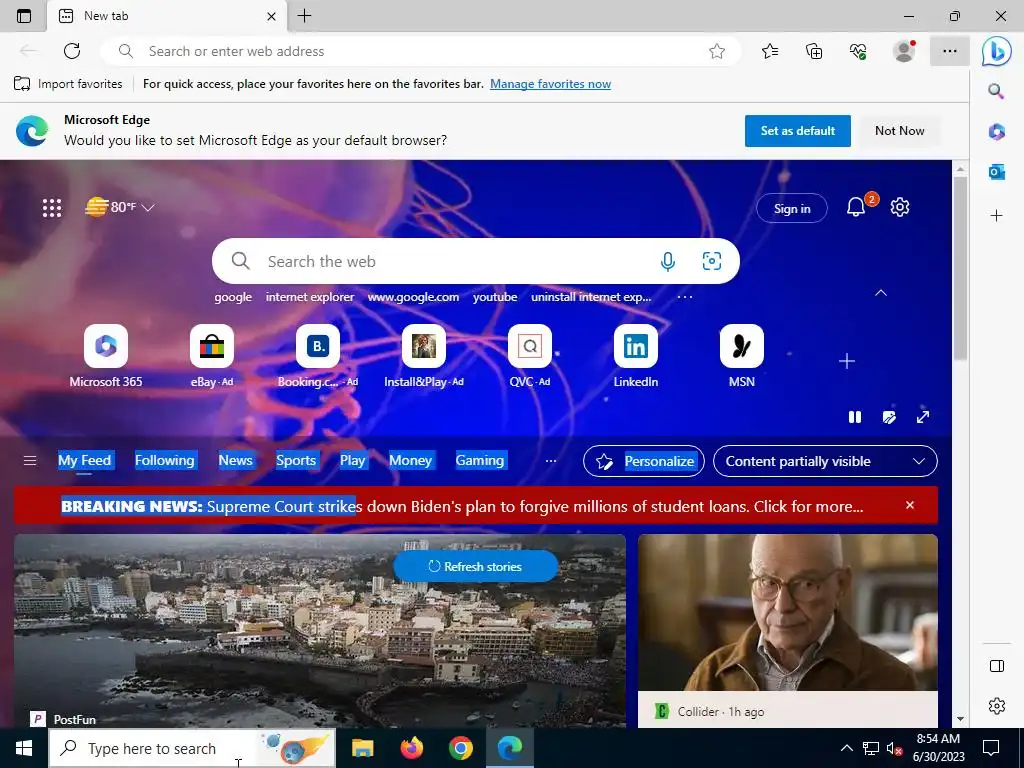
Task: Open the breaking news Supreme Court story
Action: (462, 506)
